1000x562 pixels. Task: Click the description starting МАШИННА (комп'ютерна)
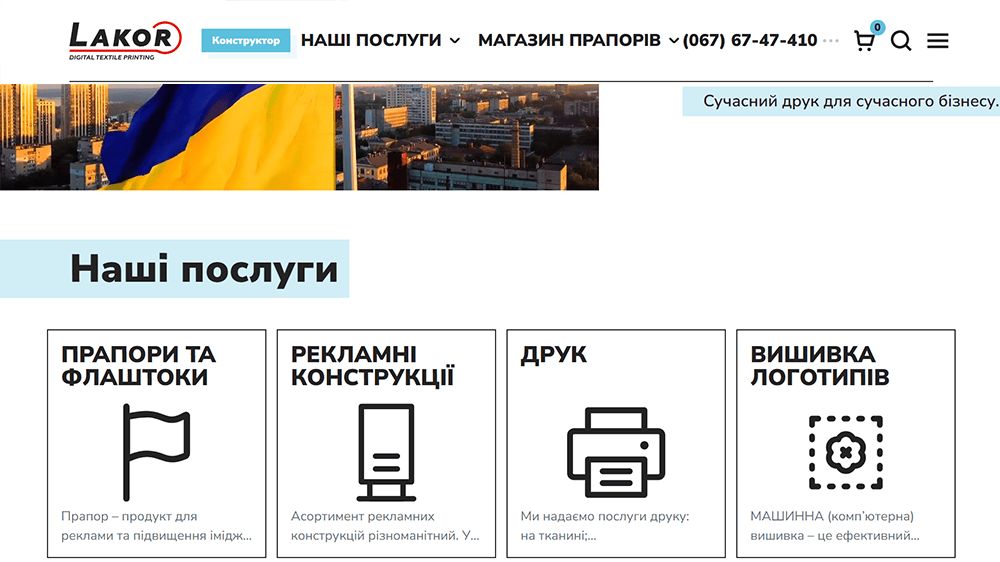[835, 526]
